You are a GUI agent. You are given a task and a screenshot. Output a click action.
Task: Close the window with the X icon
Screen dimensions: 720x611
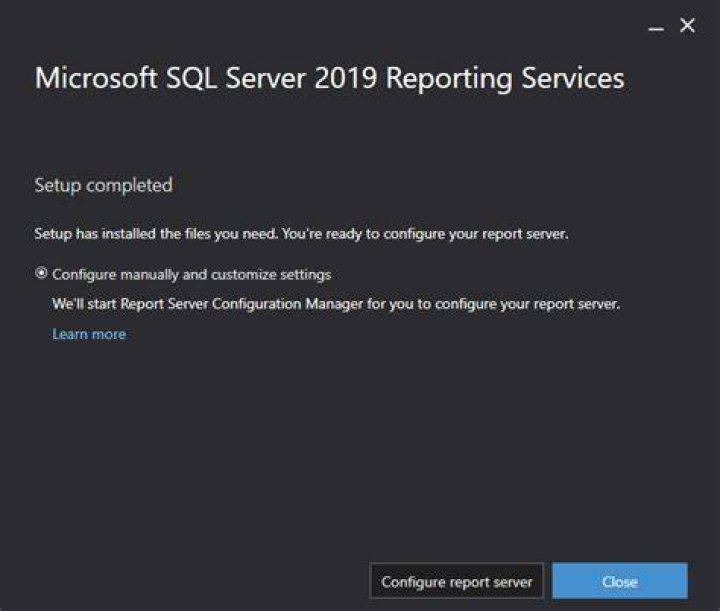pyautogui.click(x=687, y=25)
